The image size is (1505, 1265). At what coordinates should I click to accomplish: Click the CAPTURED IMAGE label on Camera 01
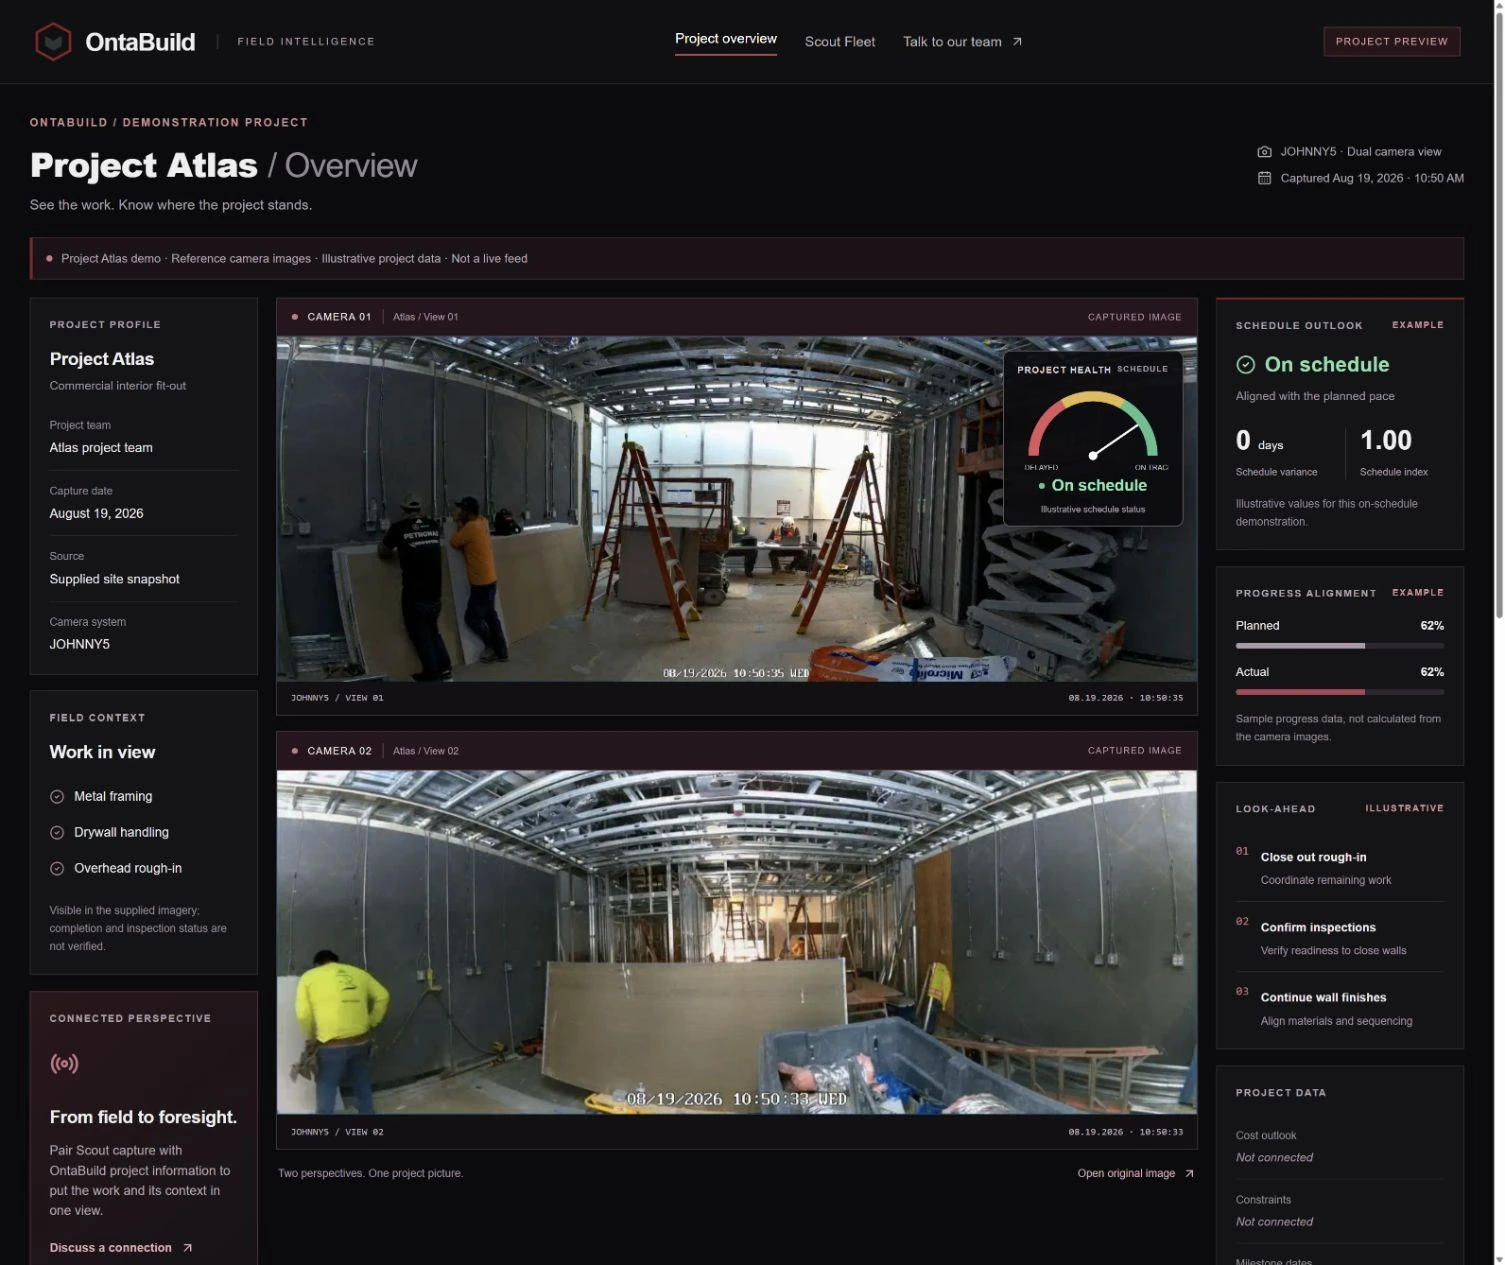pos(1135,317)
